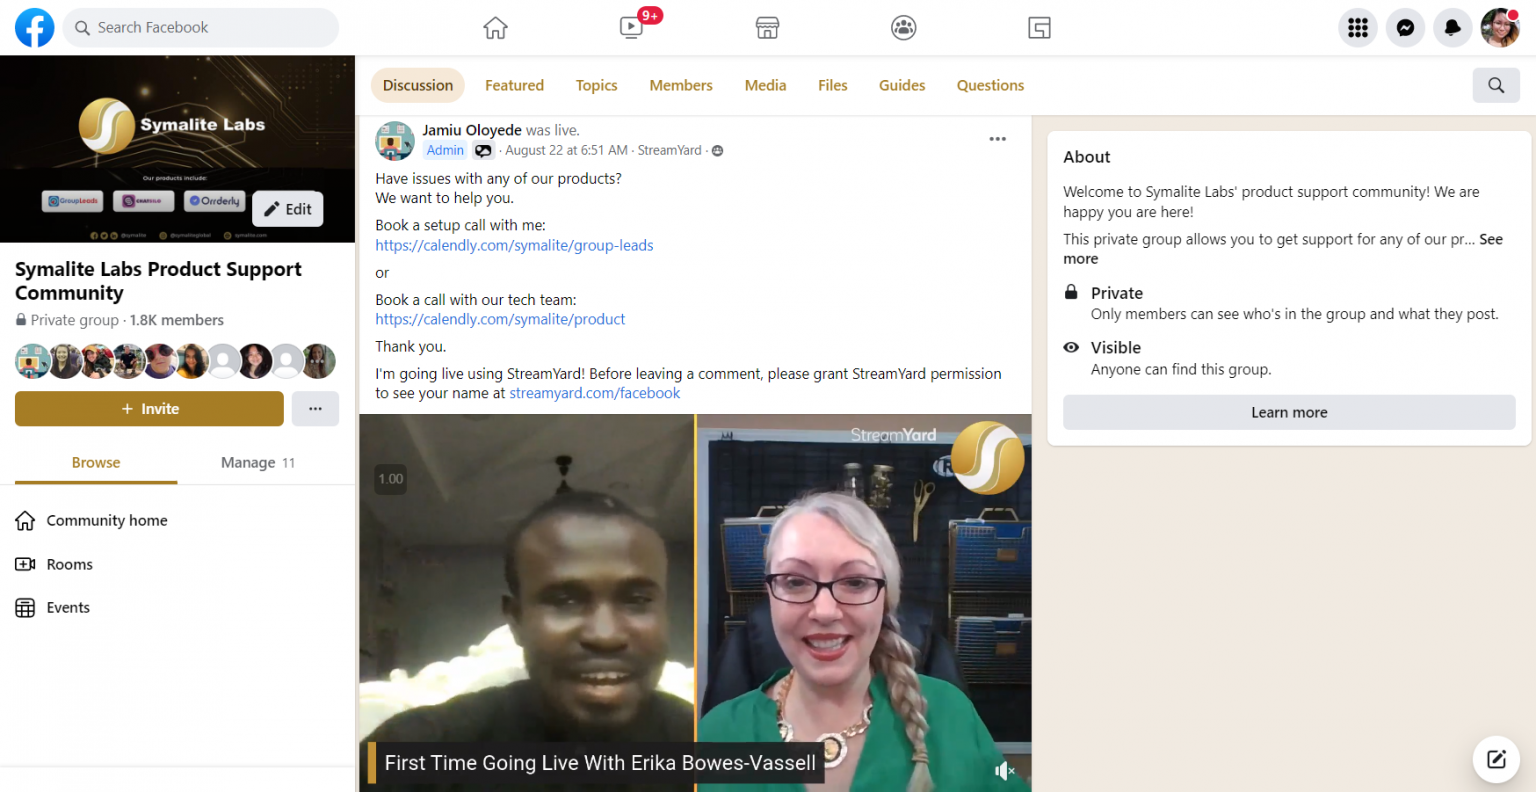Open the group search tool
Image resolution: width=1536 pixels, height=792 pixels.
1495,85
